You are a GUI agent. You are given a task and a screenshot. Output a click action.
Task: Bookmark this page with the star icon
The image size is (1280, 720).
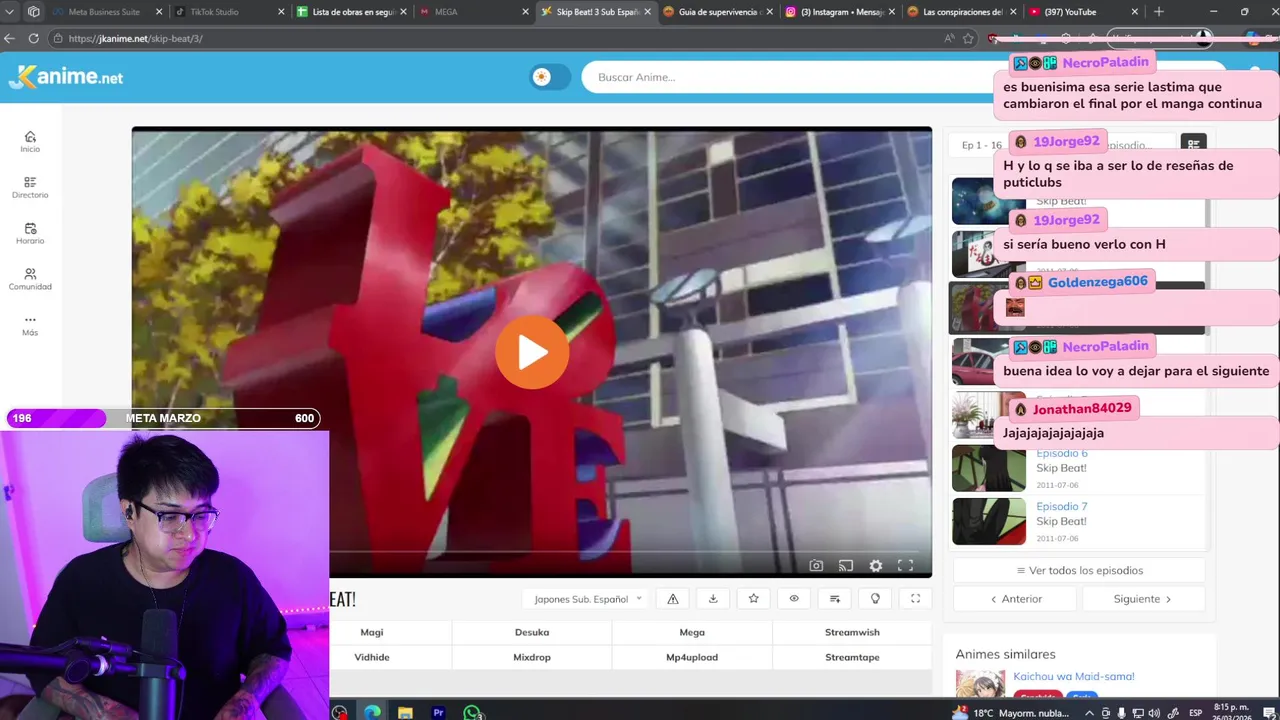coord(968,38)
